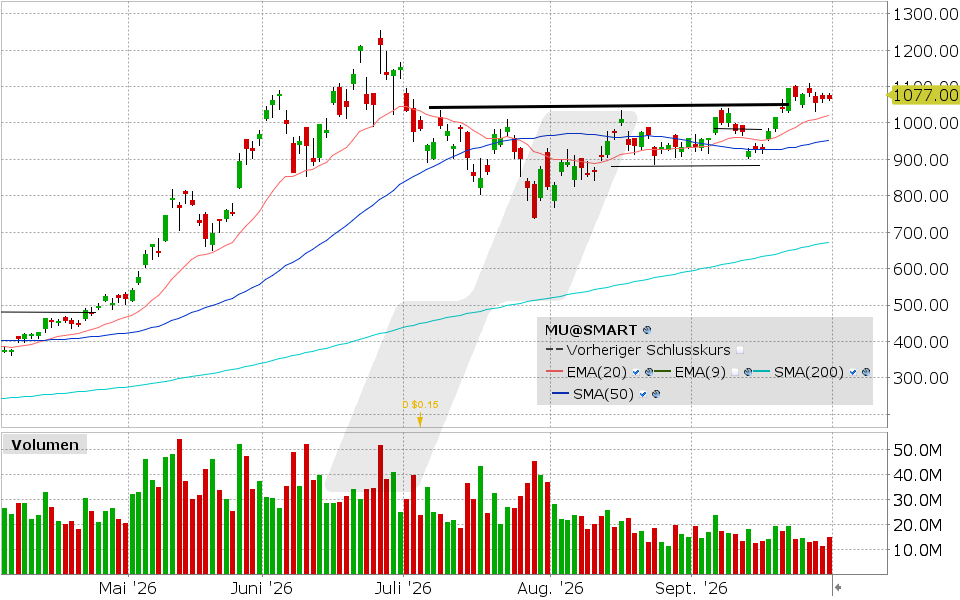Click the SMA(50) legend label
Screen dimensions: 960x600
[604, 394]
